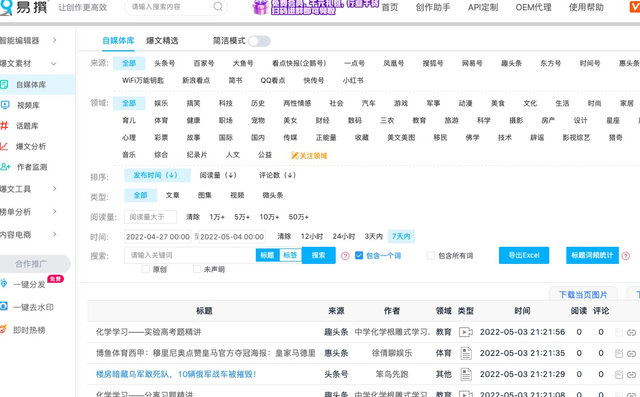Check the 包含所有词 checkbox
The image size is (640, 397).
coord(431,255)
